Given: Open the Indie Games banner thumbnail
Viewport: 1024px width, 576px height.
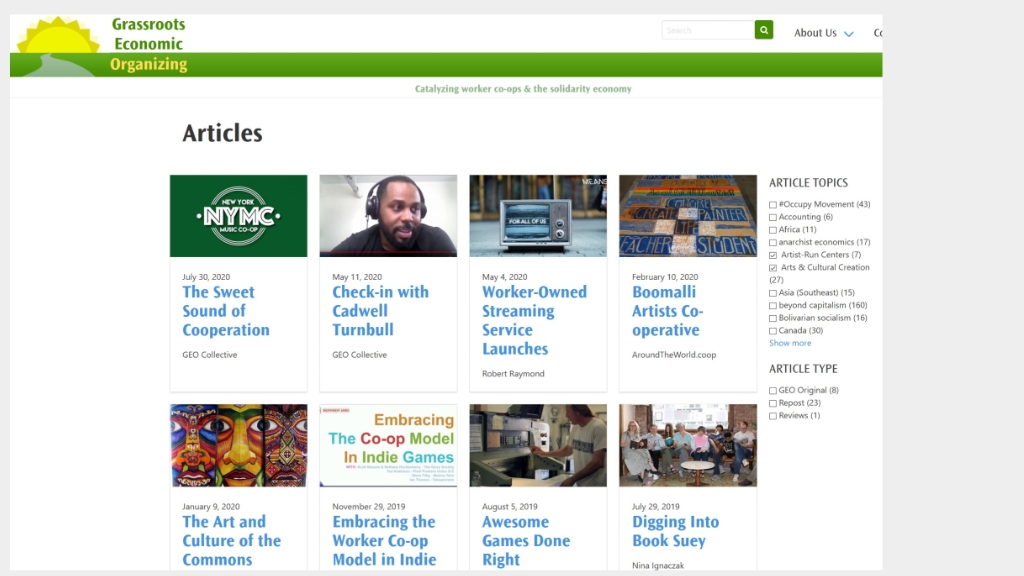Looking at the screenshot, I should [x=388, y=445].
